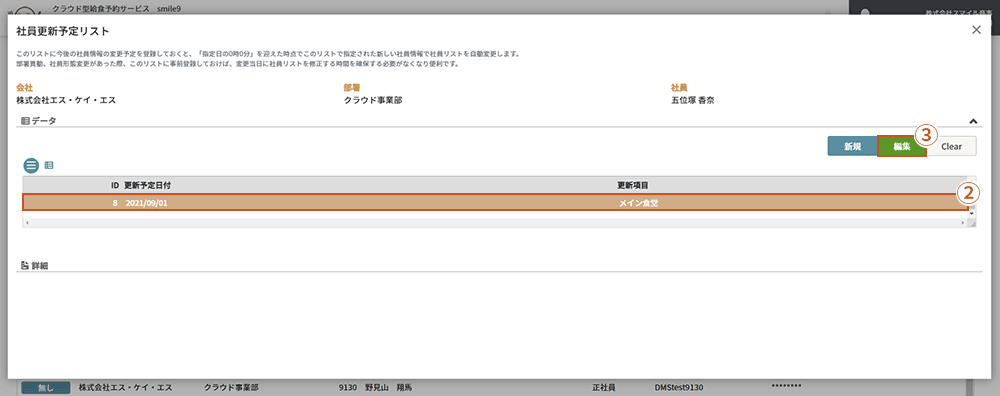The width and height of the screenshot is (1000, 396).
Task: Click クラウド事業部 in background list row
Action: (x=233, y=387)
